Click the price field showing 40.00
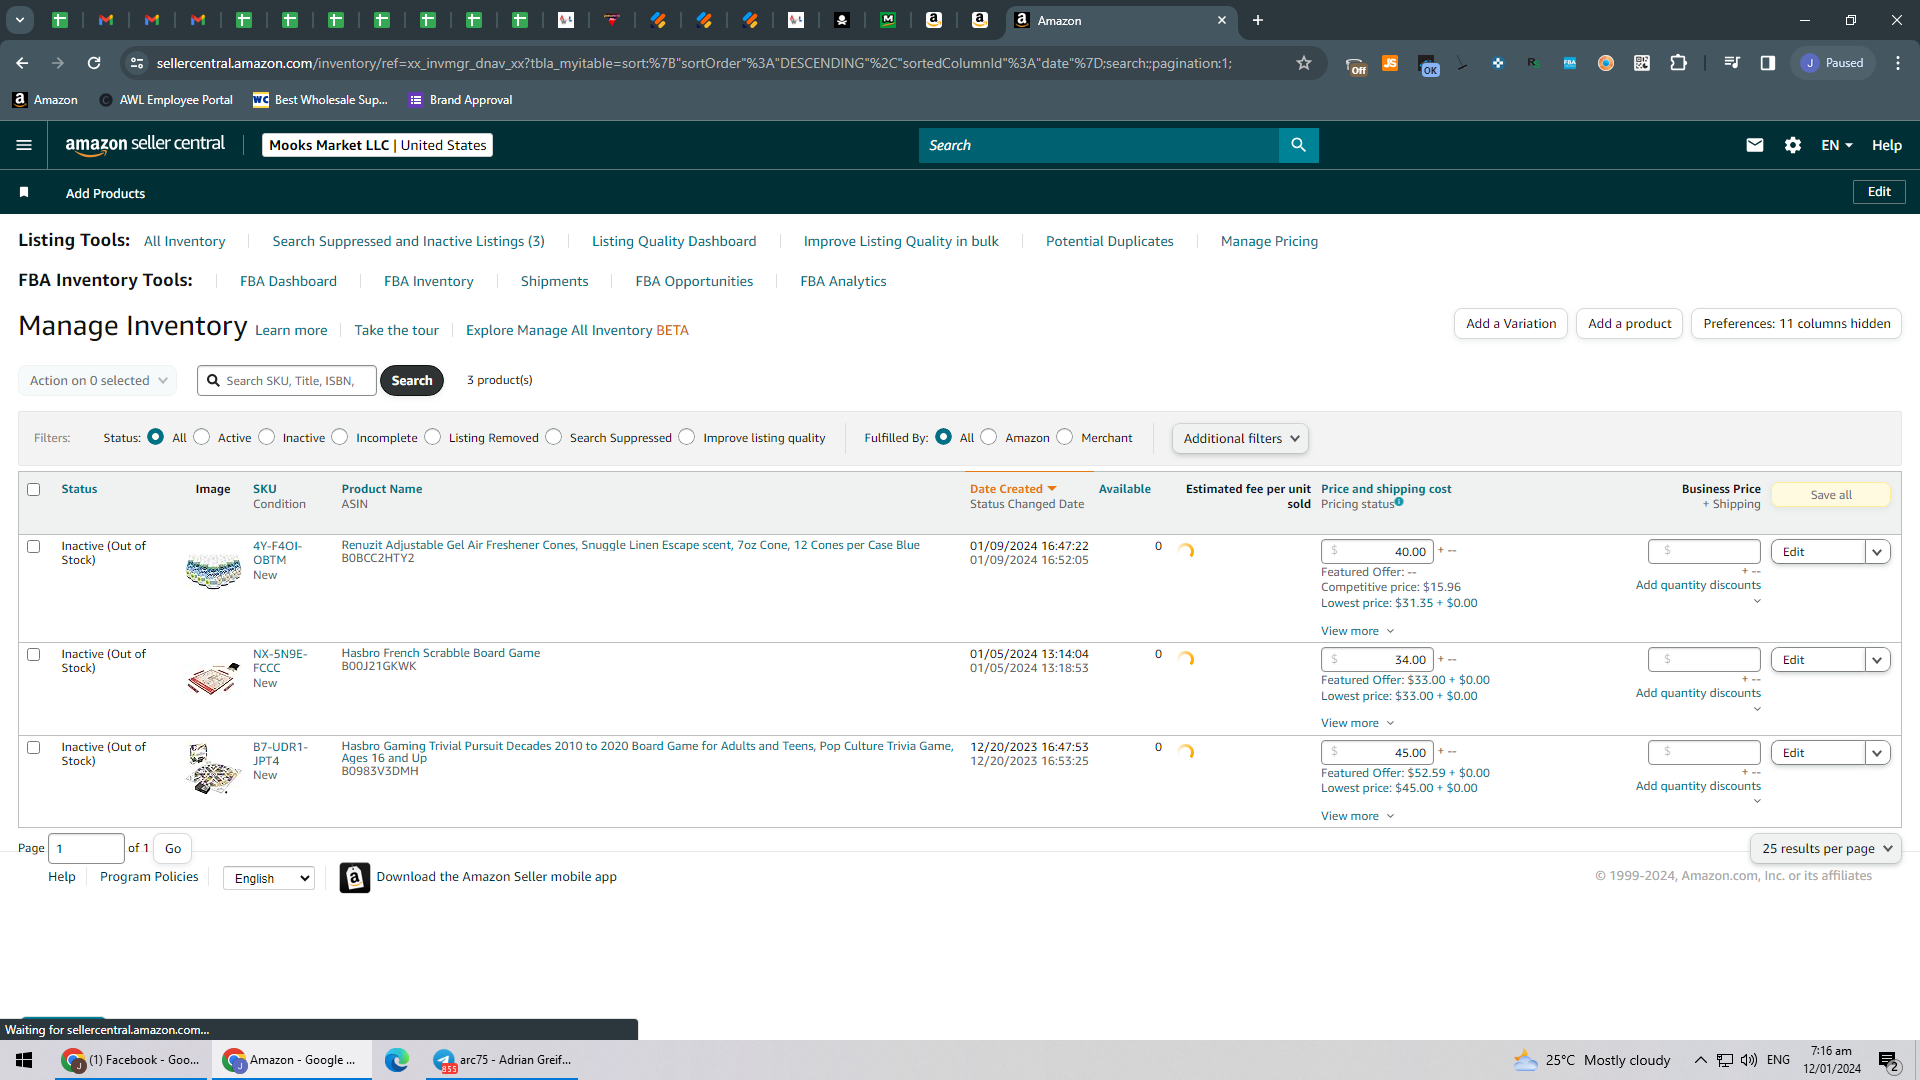This screenshot has width=1920, height=1080. point(1377,552)
